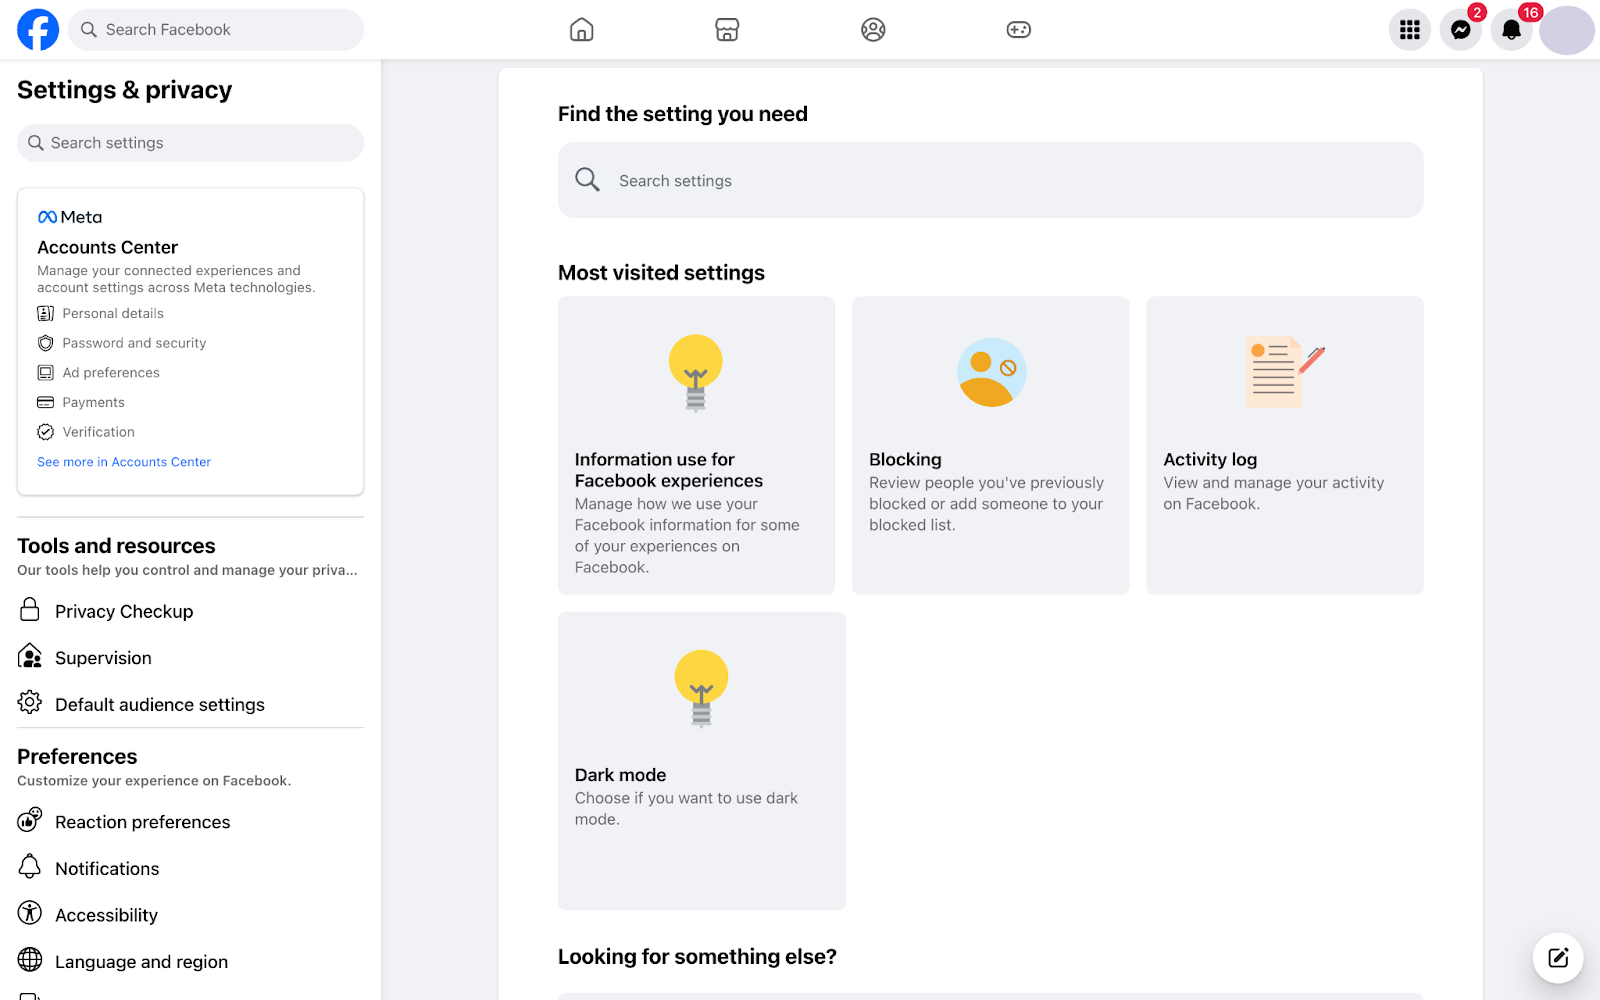Select Language and region menu item

pos(190,962)
